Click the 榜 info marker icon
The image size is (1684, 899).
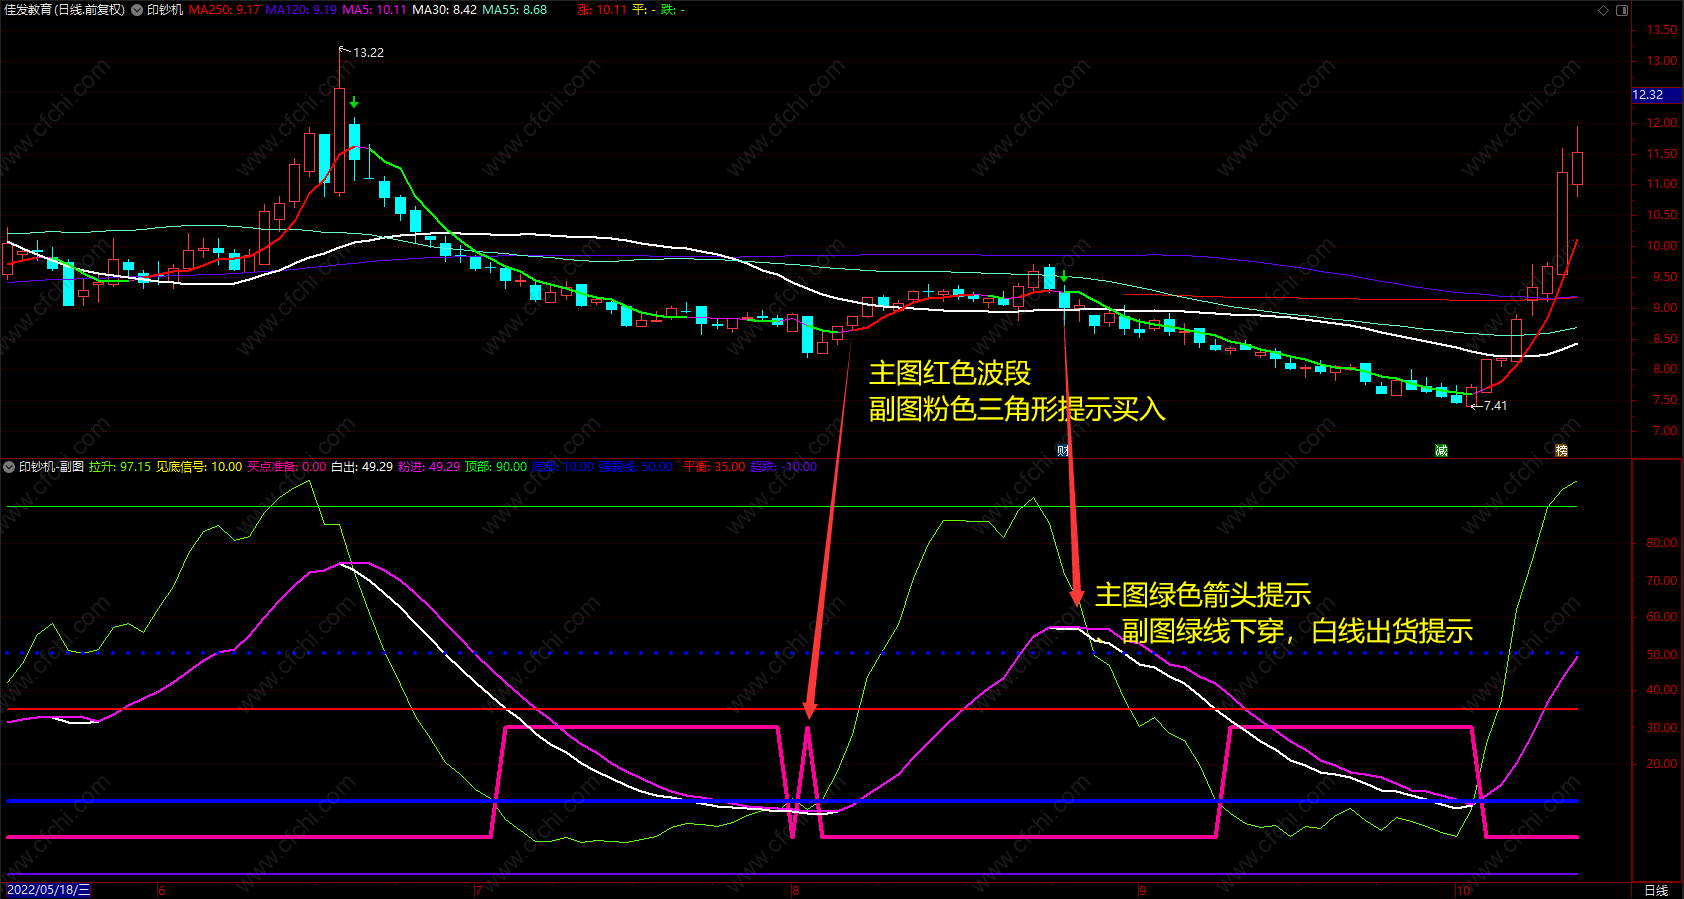click(1561, 451)
